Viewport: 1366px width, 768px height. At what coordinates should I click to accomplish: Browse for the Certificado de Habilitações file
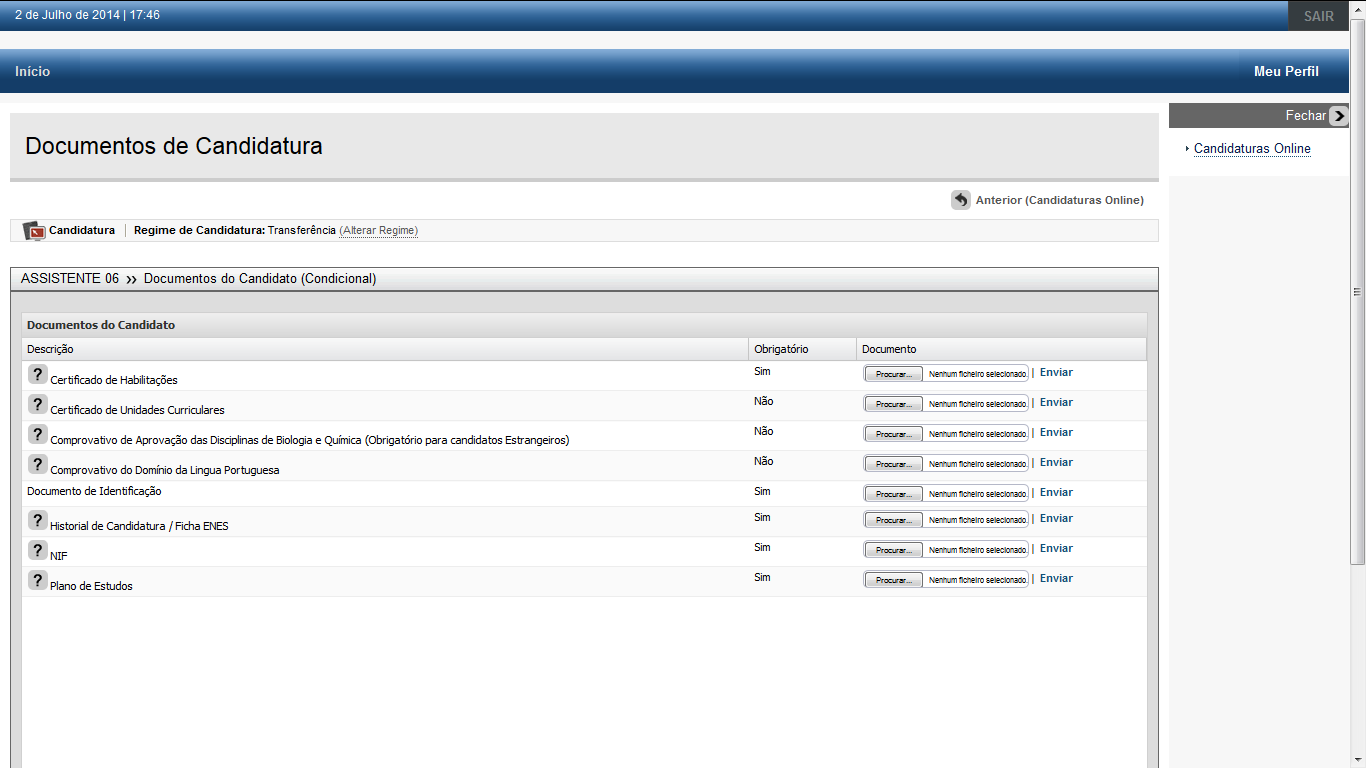click(x=893, y=374)
